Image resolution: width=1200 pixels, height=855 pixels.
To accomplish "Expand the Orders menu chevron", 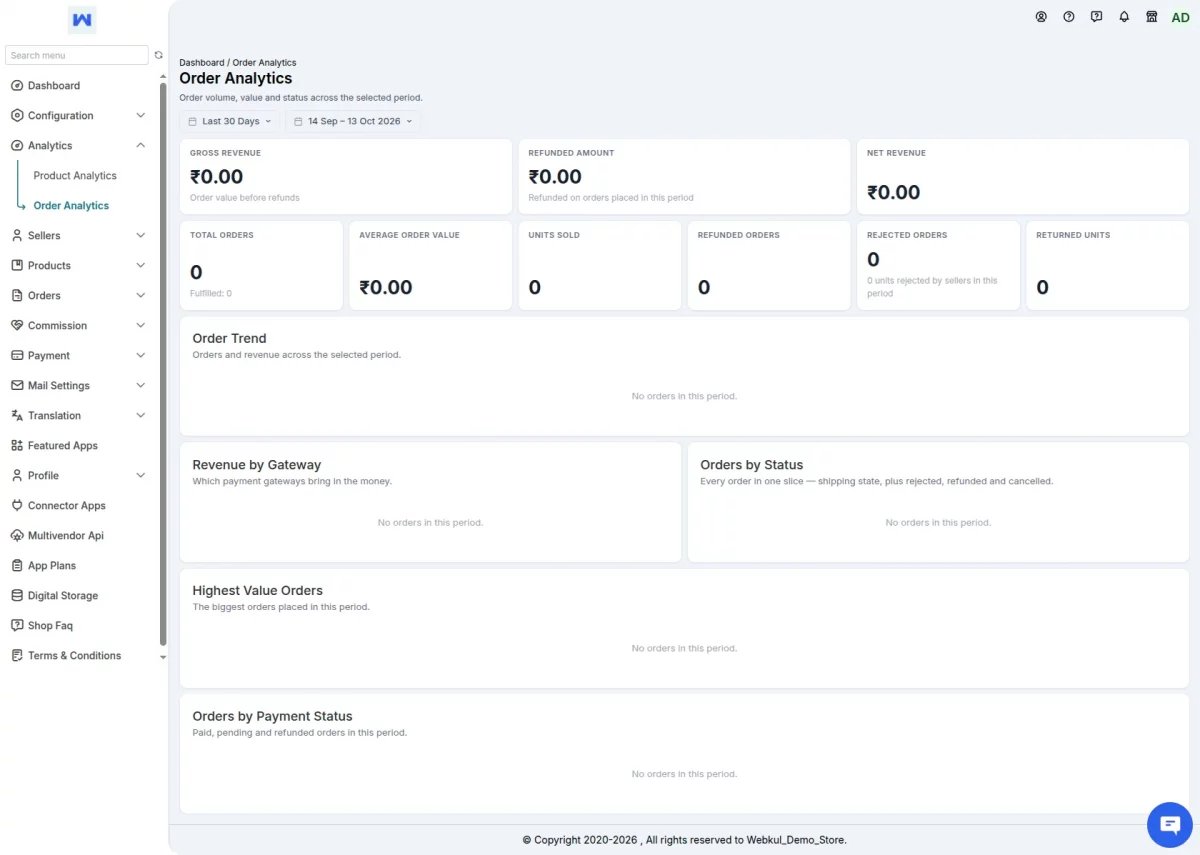I will coord(140,296).
